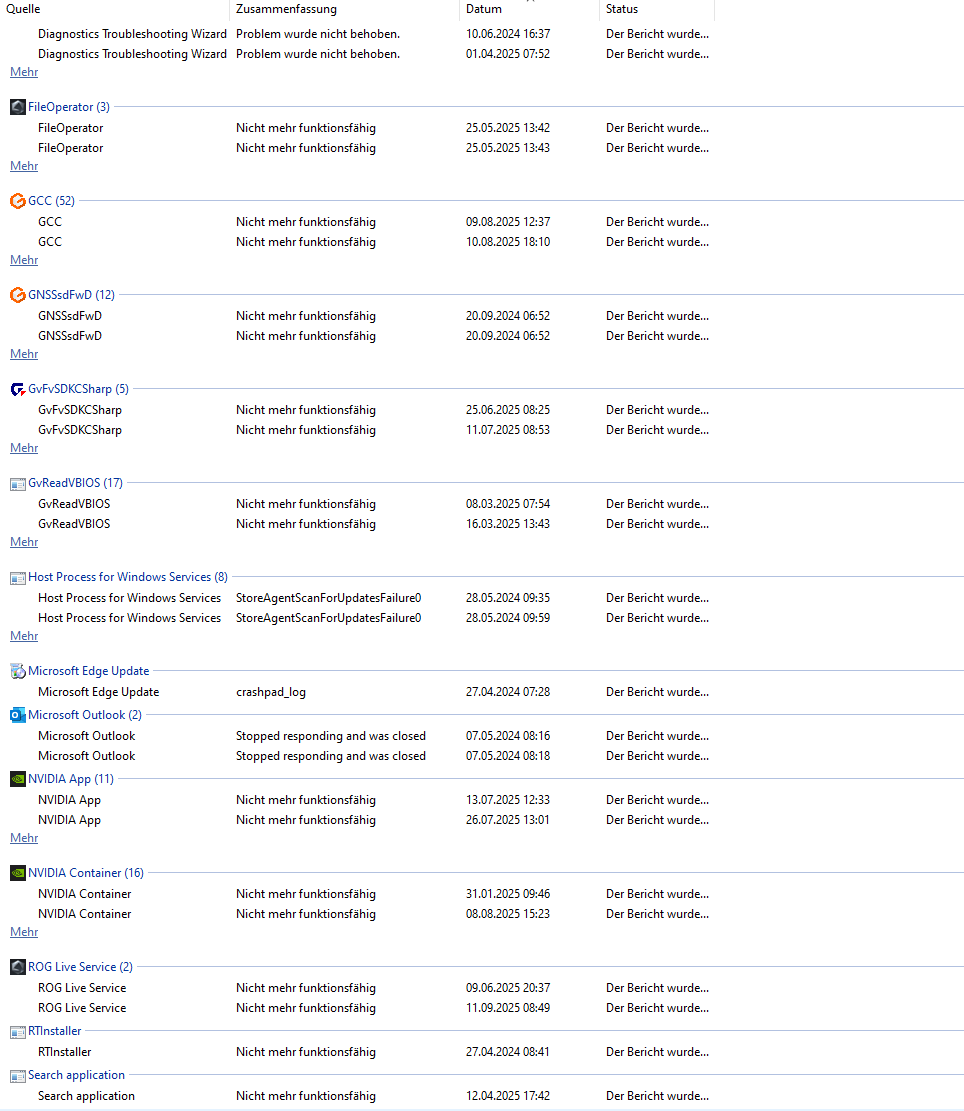Screen dimensions: 964x1111
Task: Click the GvReadVBIOS group icon
Action: click(x=18, y=484)
